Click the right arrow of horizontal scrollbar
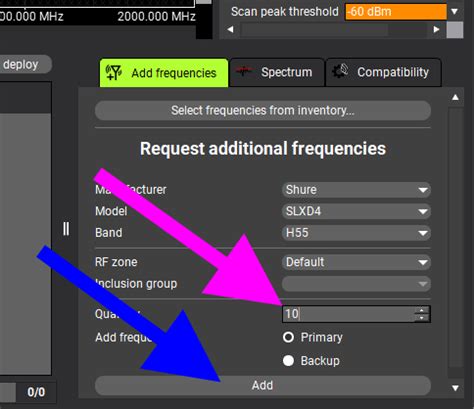The height and width of the screenshot is (409, 474). (436, 30)
